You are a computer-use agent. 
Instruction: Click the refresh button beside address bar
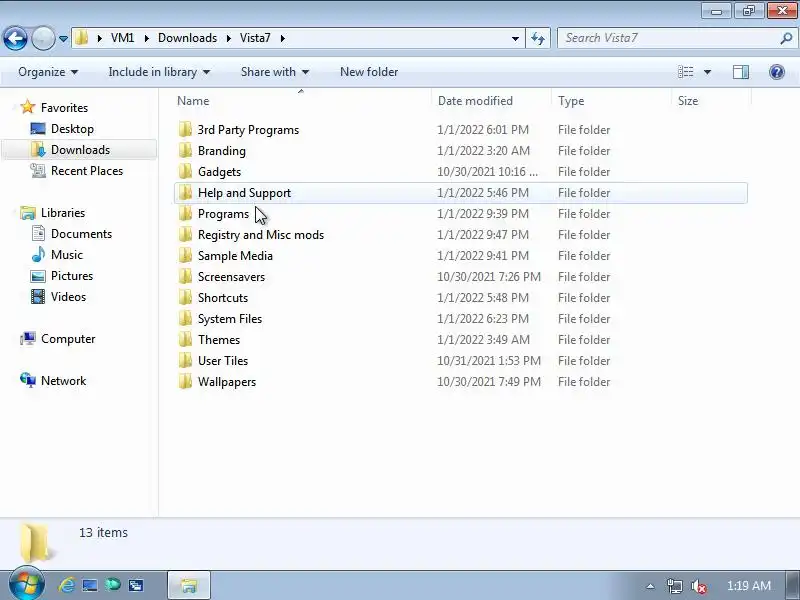coord(538,38)
